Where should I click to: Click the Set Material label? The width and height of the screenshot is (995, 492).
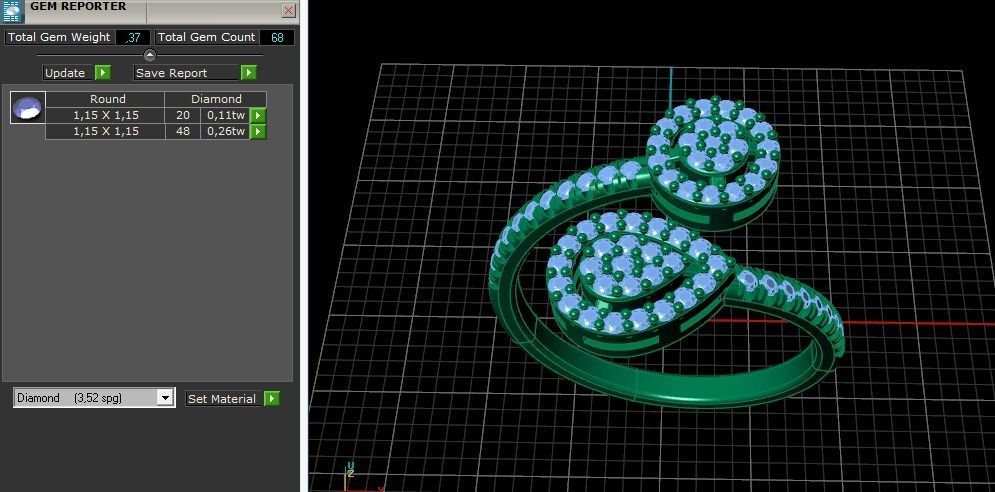[x=223, y=399]
